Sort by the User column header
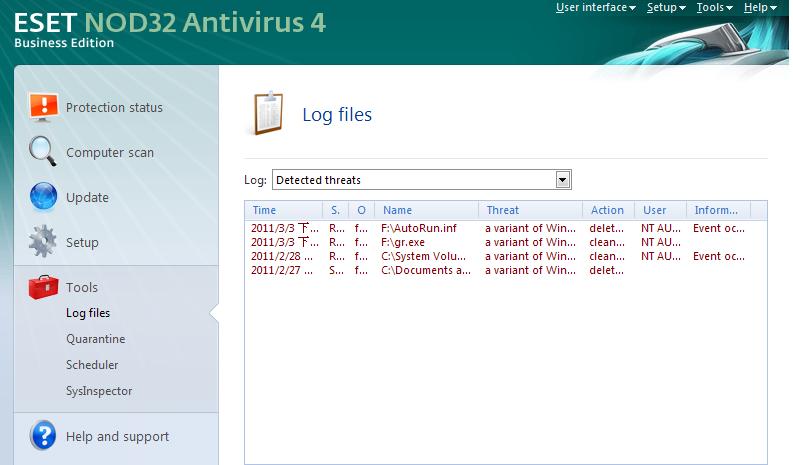Viewport: 793px width, 465px height. tap(660, 210)
